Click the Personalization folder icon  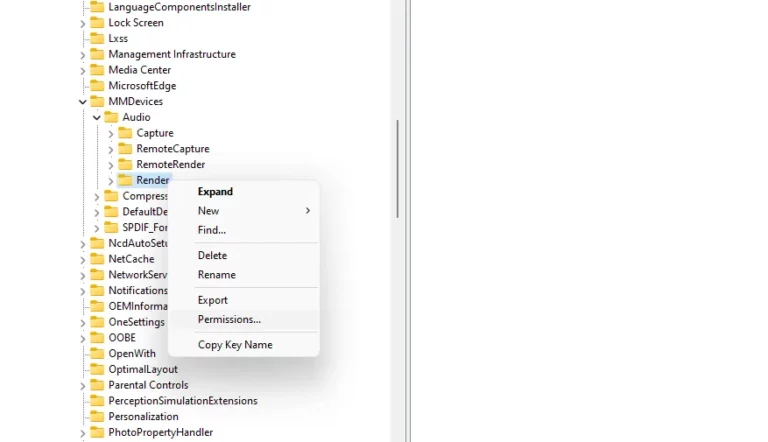point(97,417)
